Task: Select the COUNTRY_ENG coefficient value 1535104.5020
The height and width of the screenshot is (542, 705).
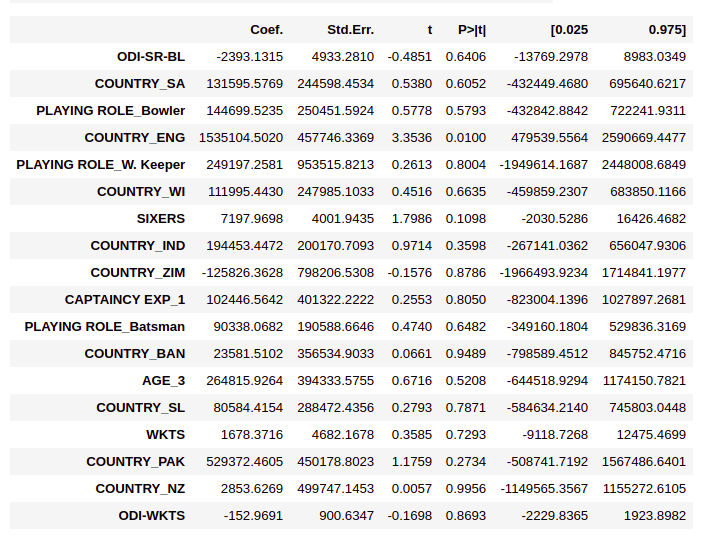Action: [x=241, y=138]
